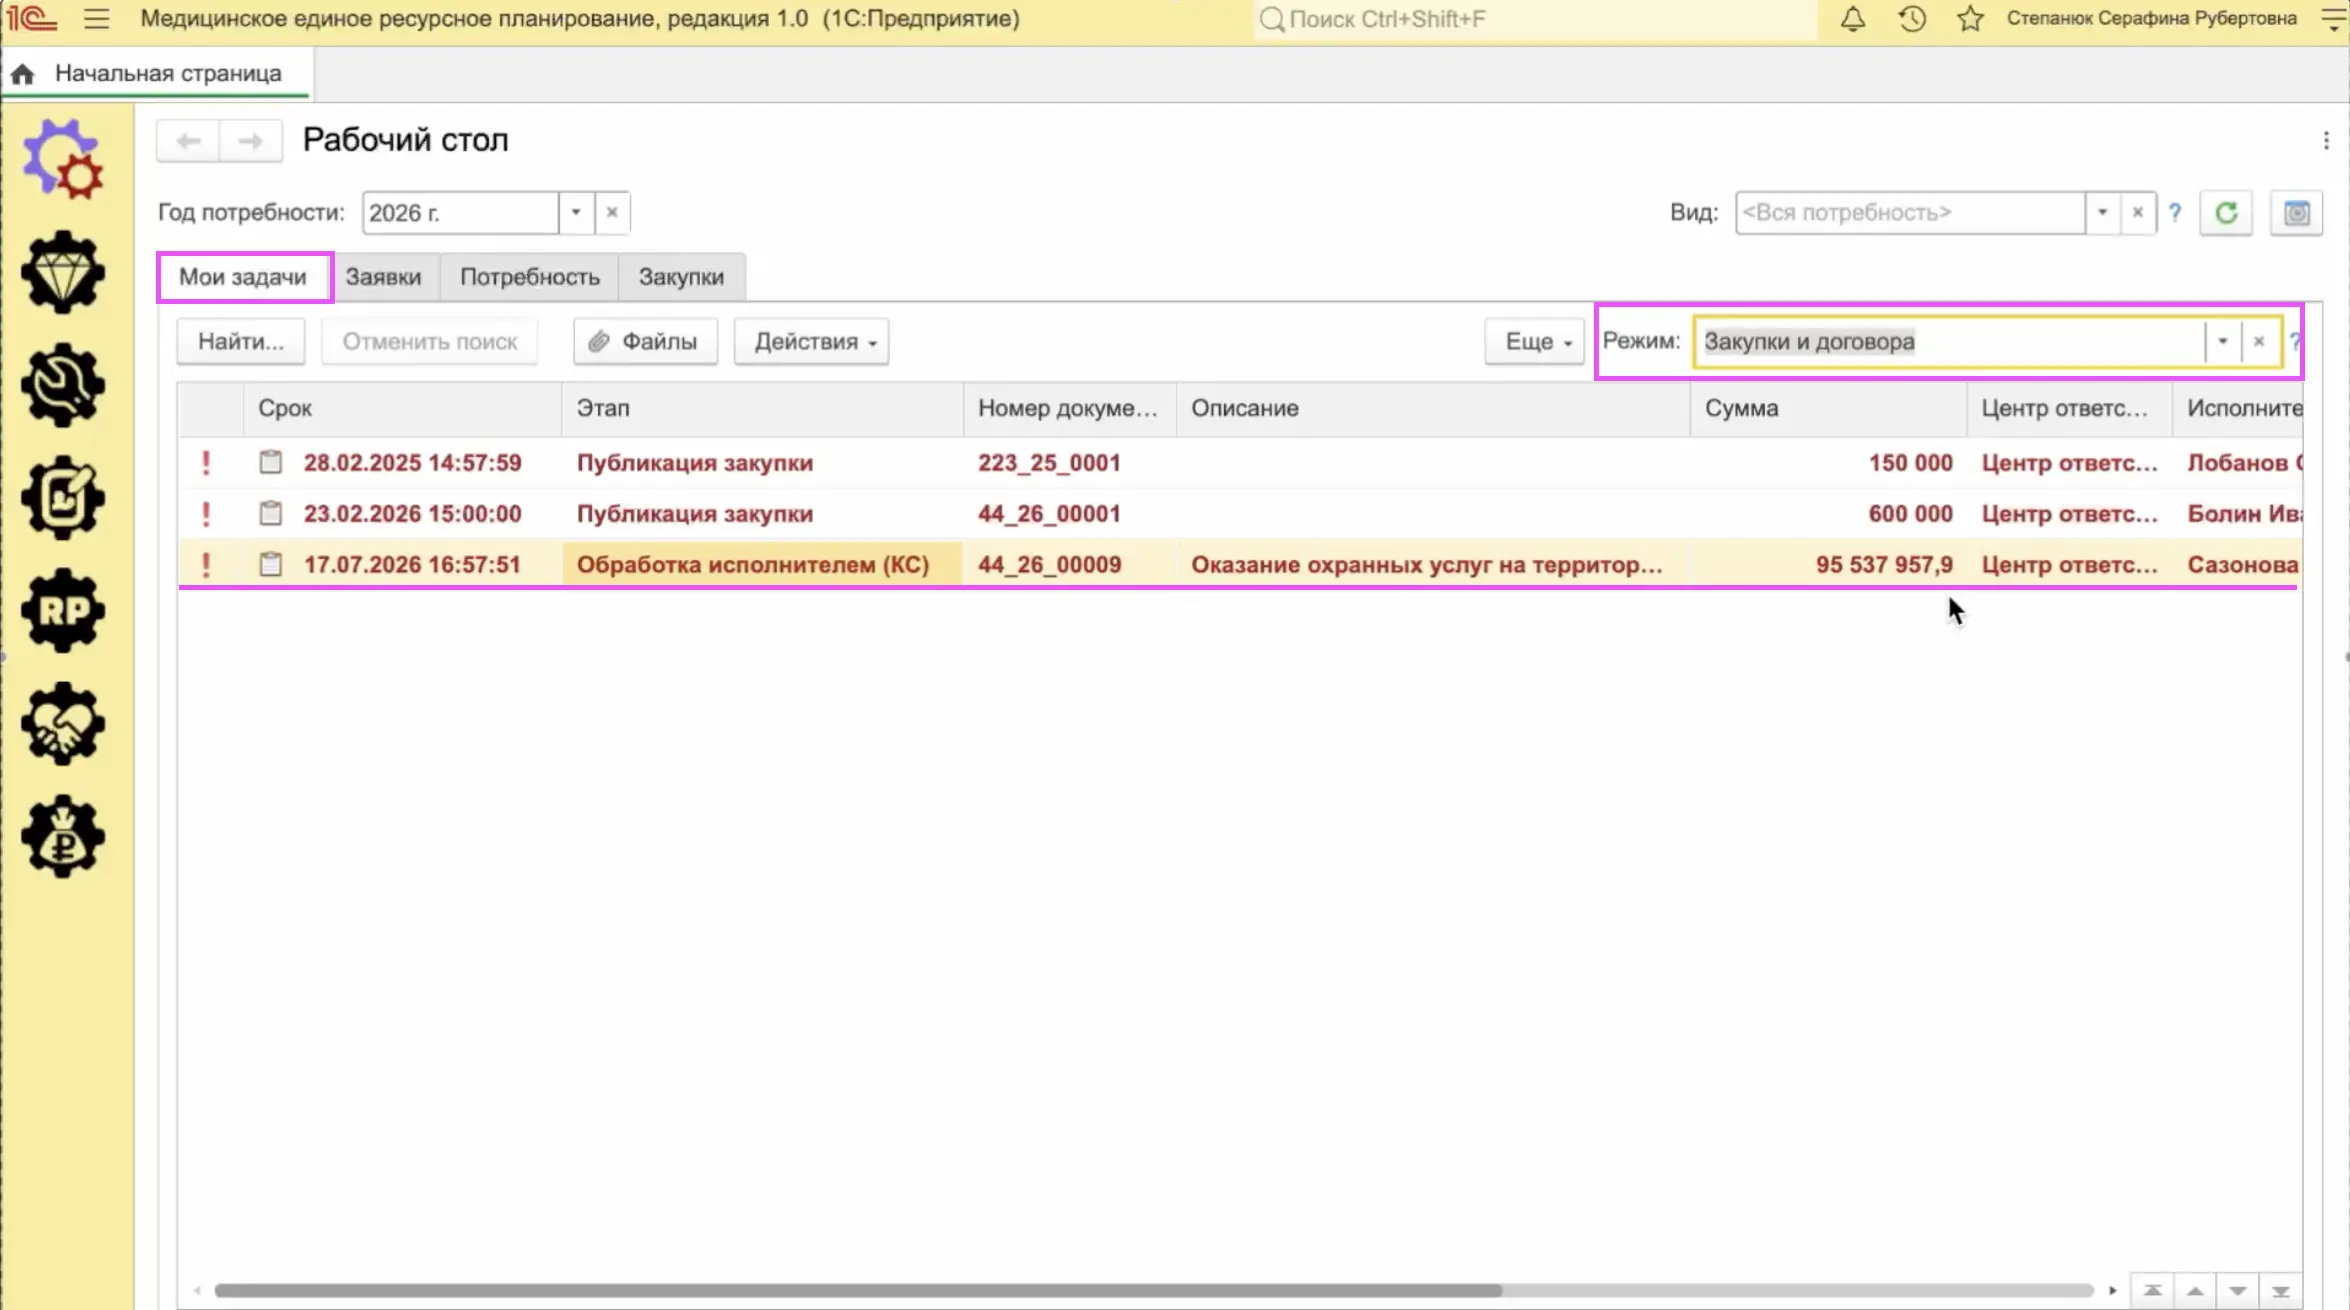Click the global search field

1535,19
